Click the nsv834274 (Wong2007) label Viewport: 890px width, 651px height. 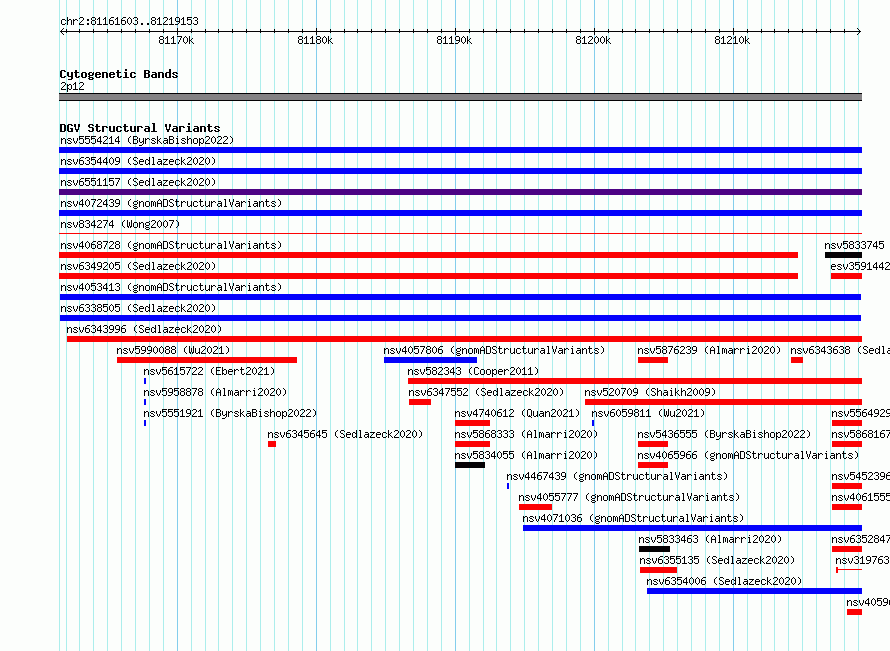[120, 224]
